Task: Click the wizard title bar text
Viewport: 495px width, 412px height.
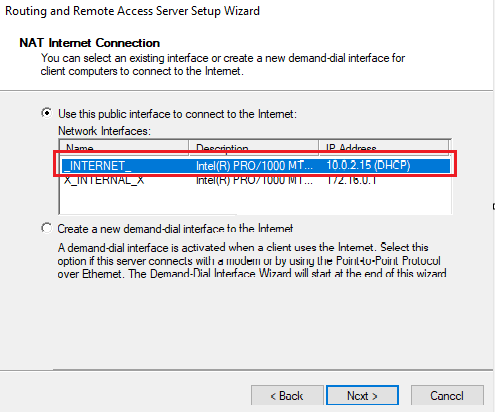Action: pyautogui.click(x=132, y=11)
